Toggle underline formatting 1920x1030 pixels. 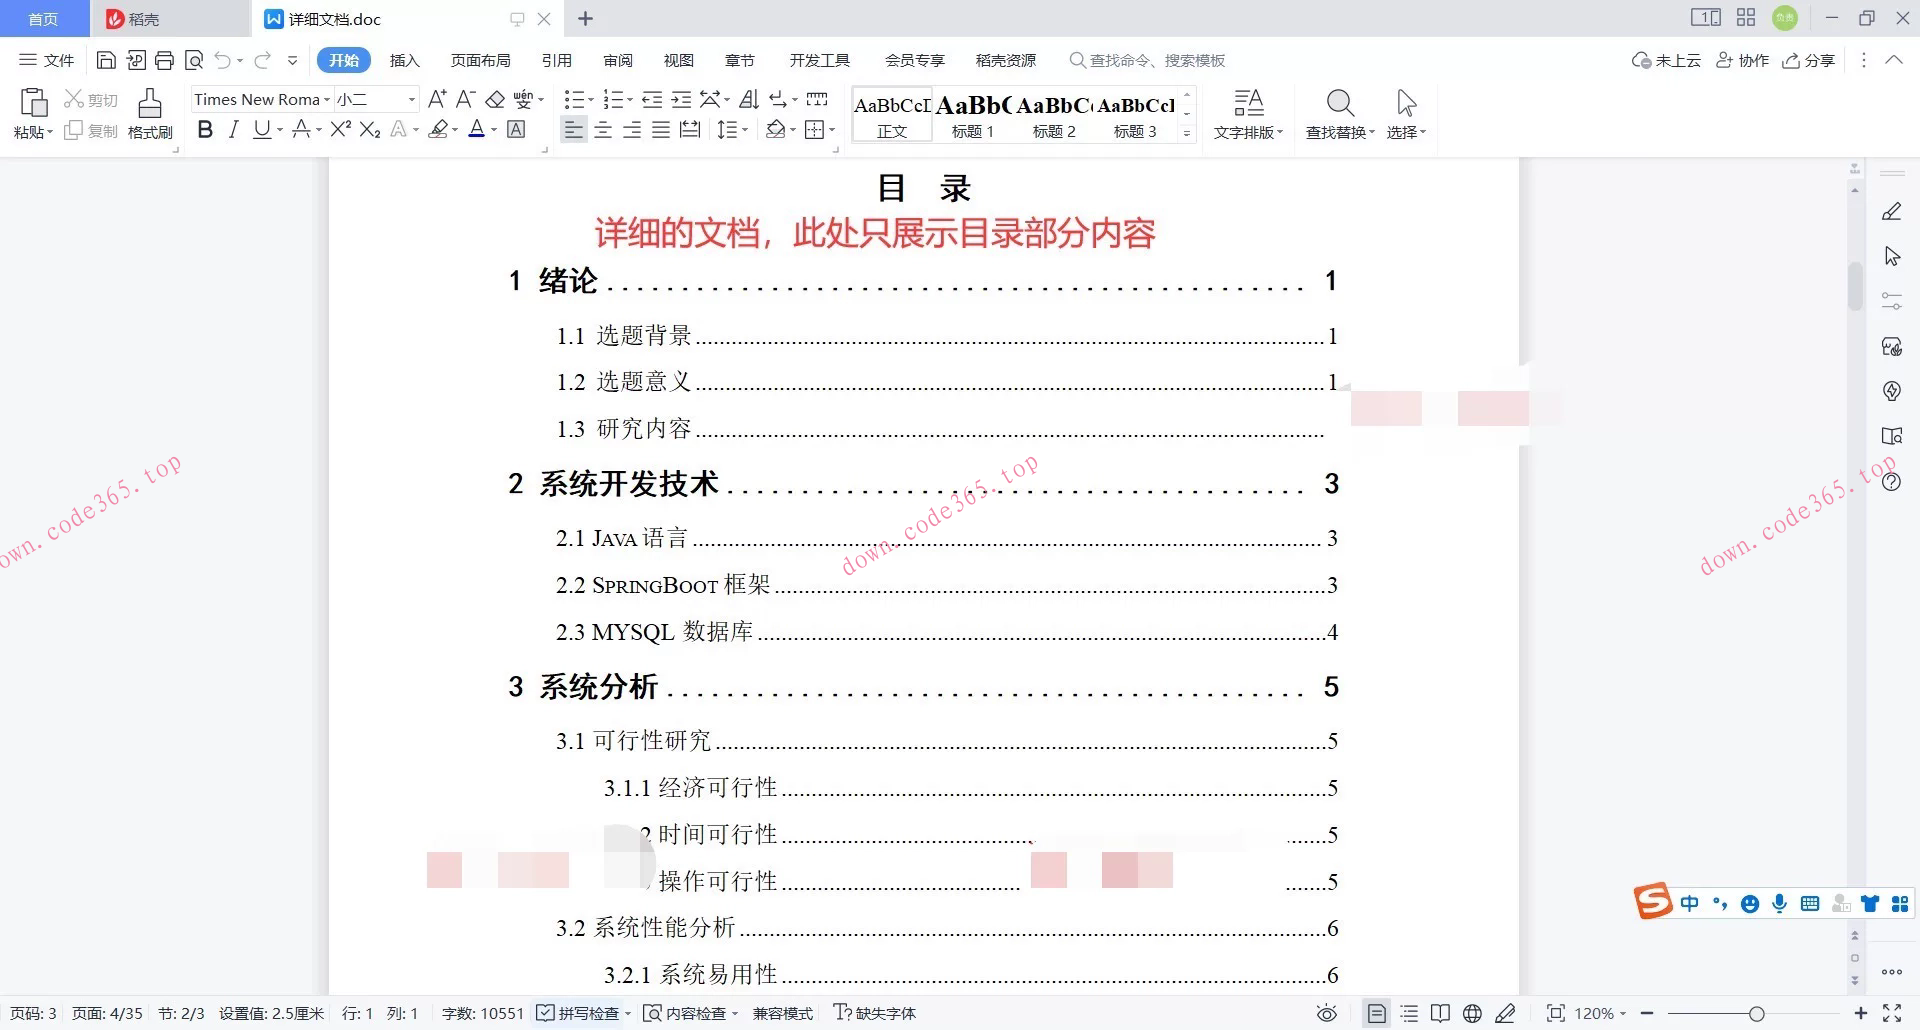(261, 129)
